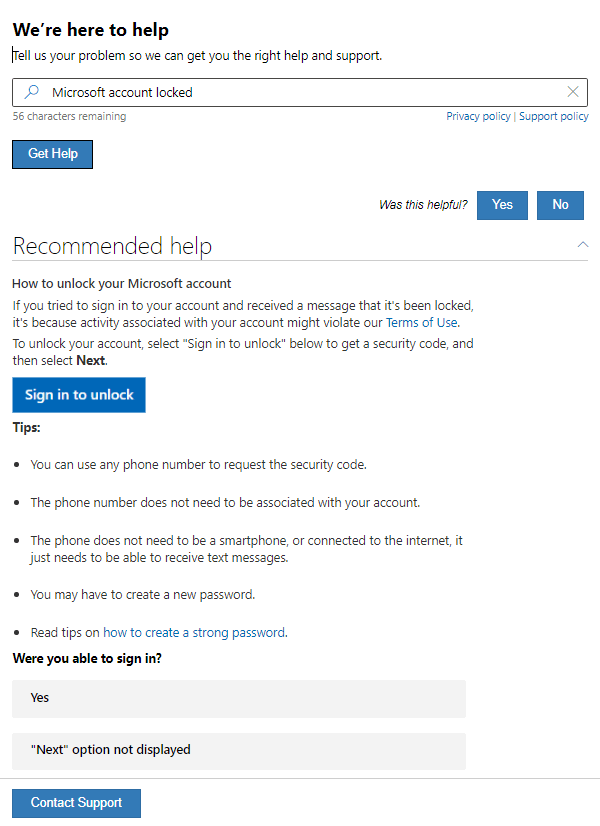Viewport: 600px width, 826px height.
Task: Open 'how to create a strong password' link
Action: 194,632
